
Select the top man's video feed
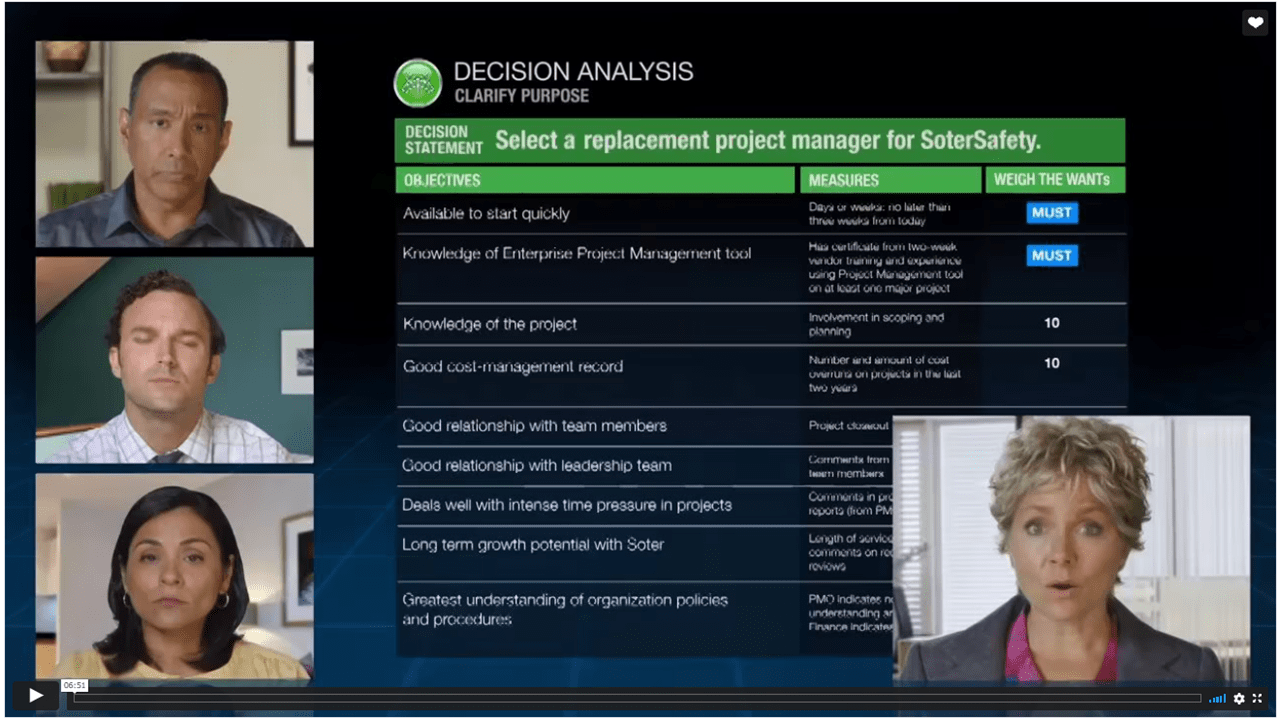tap(175, 144)
